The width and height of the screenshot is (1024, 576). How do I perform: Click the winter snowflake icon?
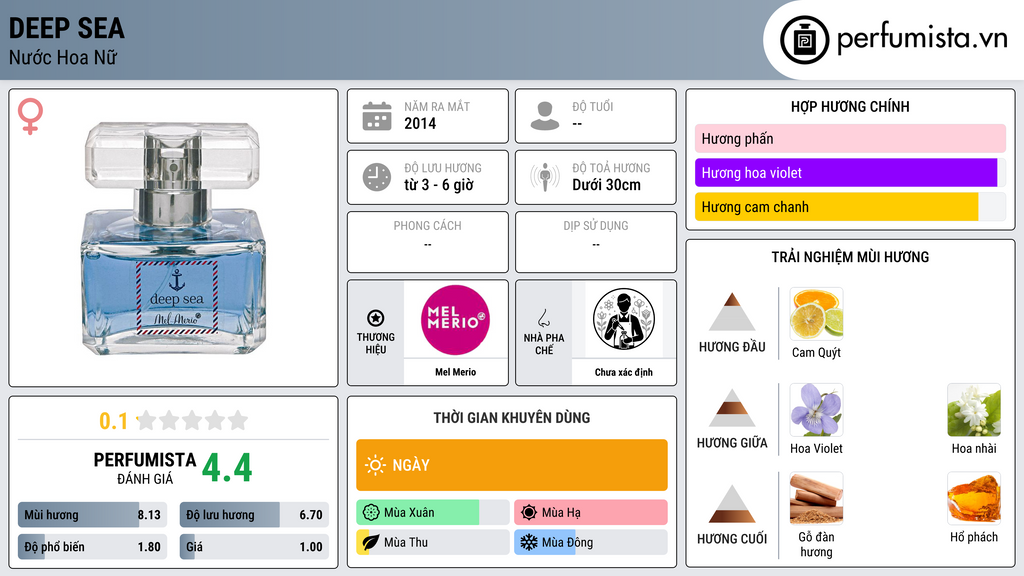pyautogui.click(x=529, y=542)
